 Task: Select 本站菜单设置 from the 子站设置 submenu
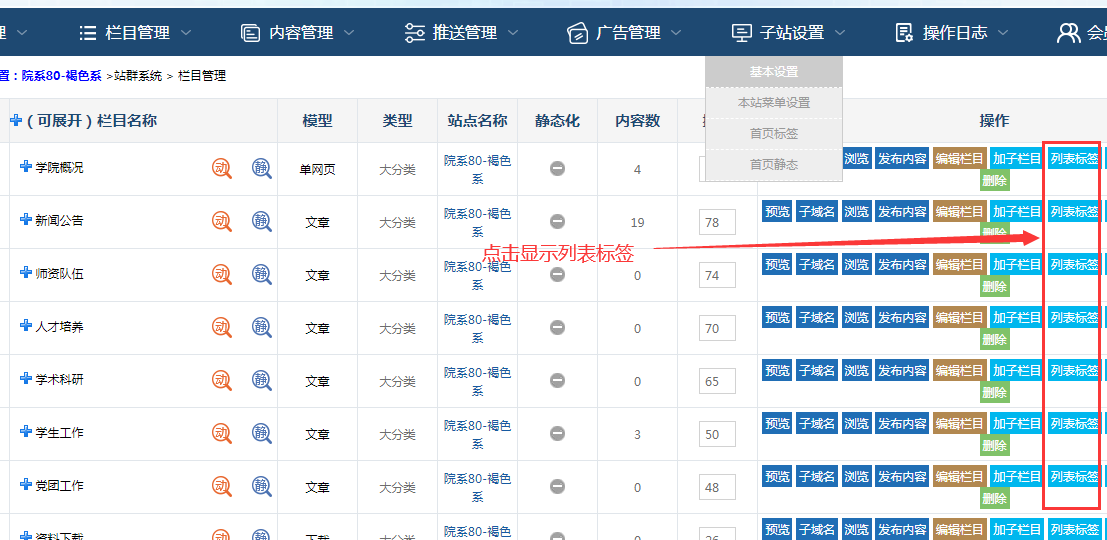tap(774, 103)
